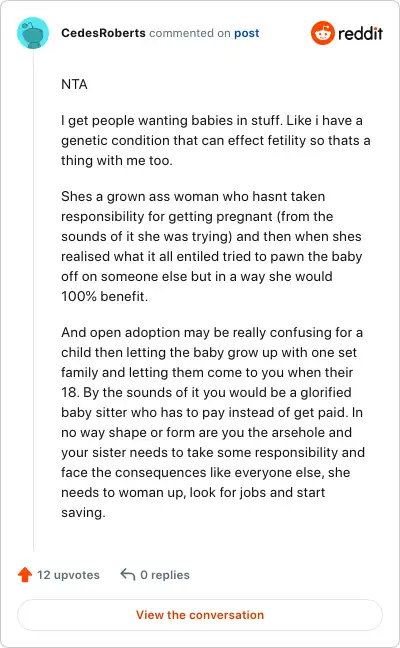Click the "100% benefit." line of text
This screenshot has height=648, width=400.
[105, 296]
